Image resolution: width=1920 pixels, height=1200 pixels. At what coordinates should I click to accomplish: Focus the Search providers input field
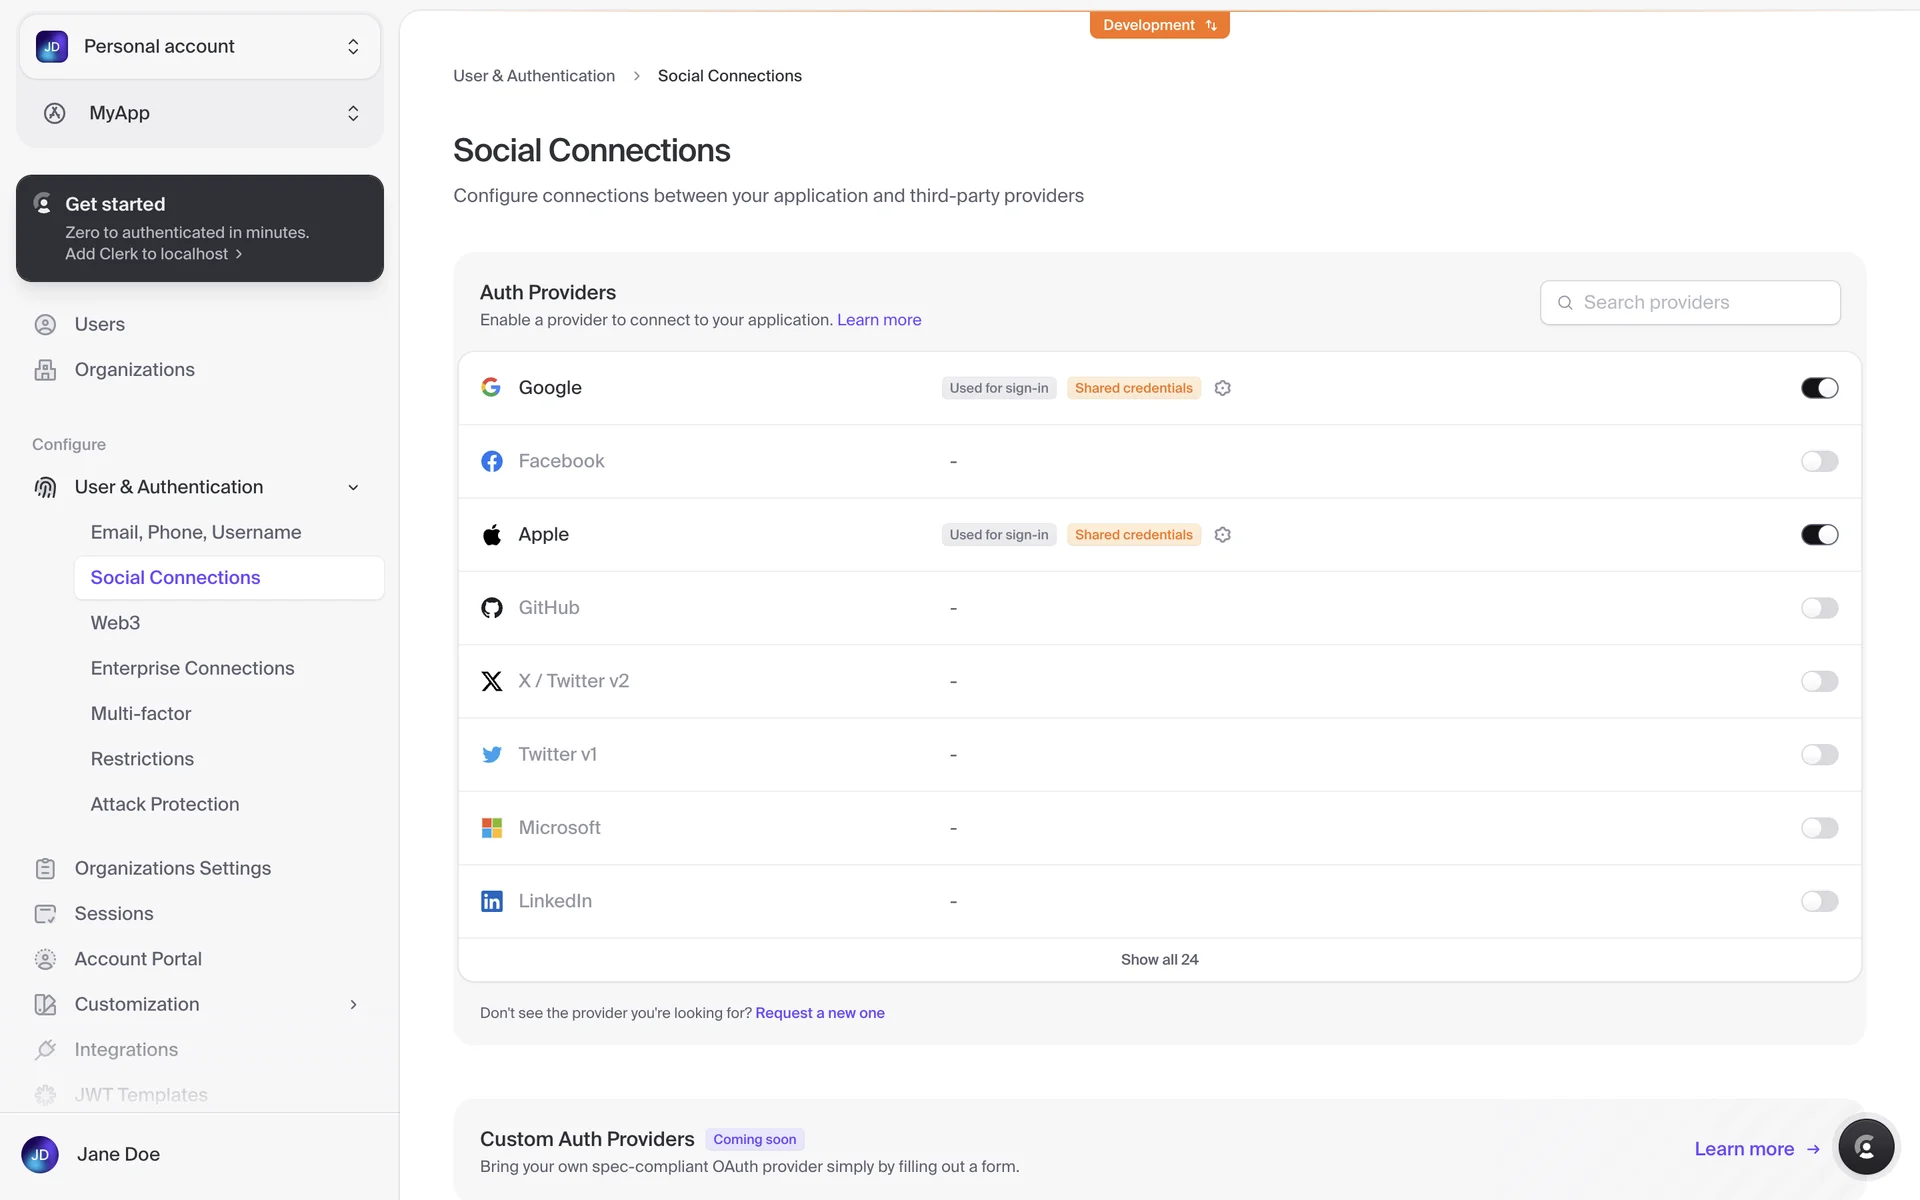(1700, 303)
